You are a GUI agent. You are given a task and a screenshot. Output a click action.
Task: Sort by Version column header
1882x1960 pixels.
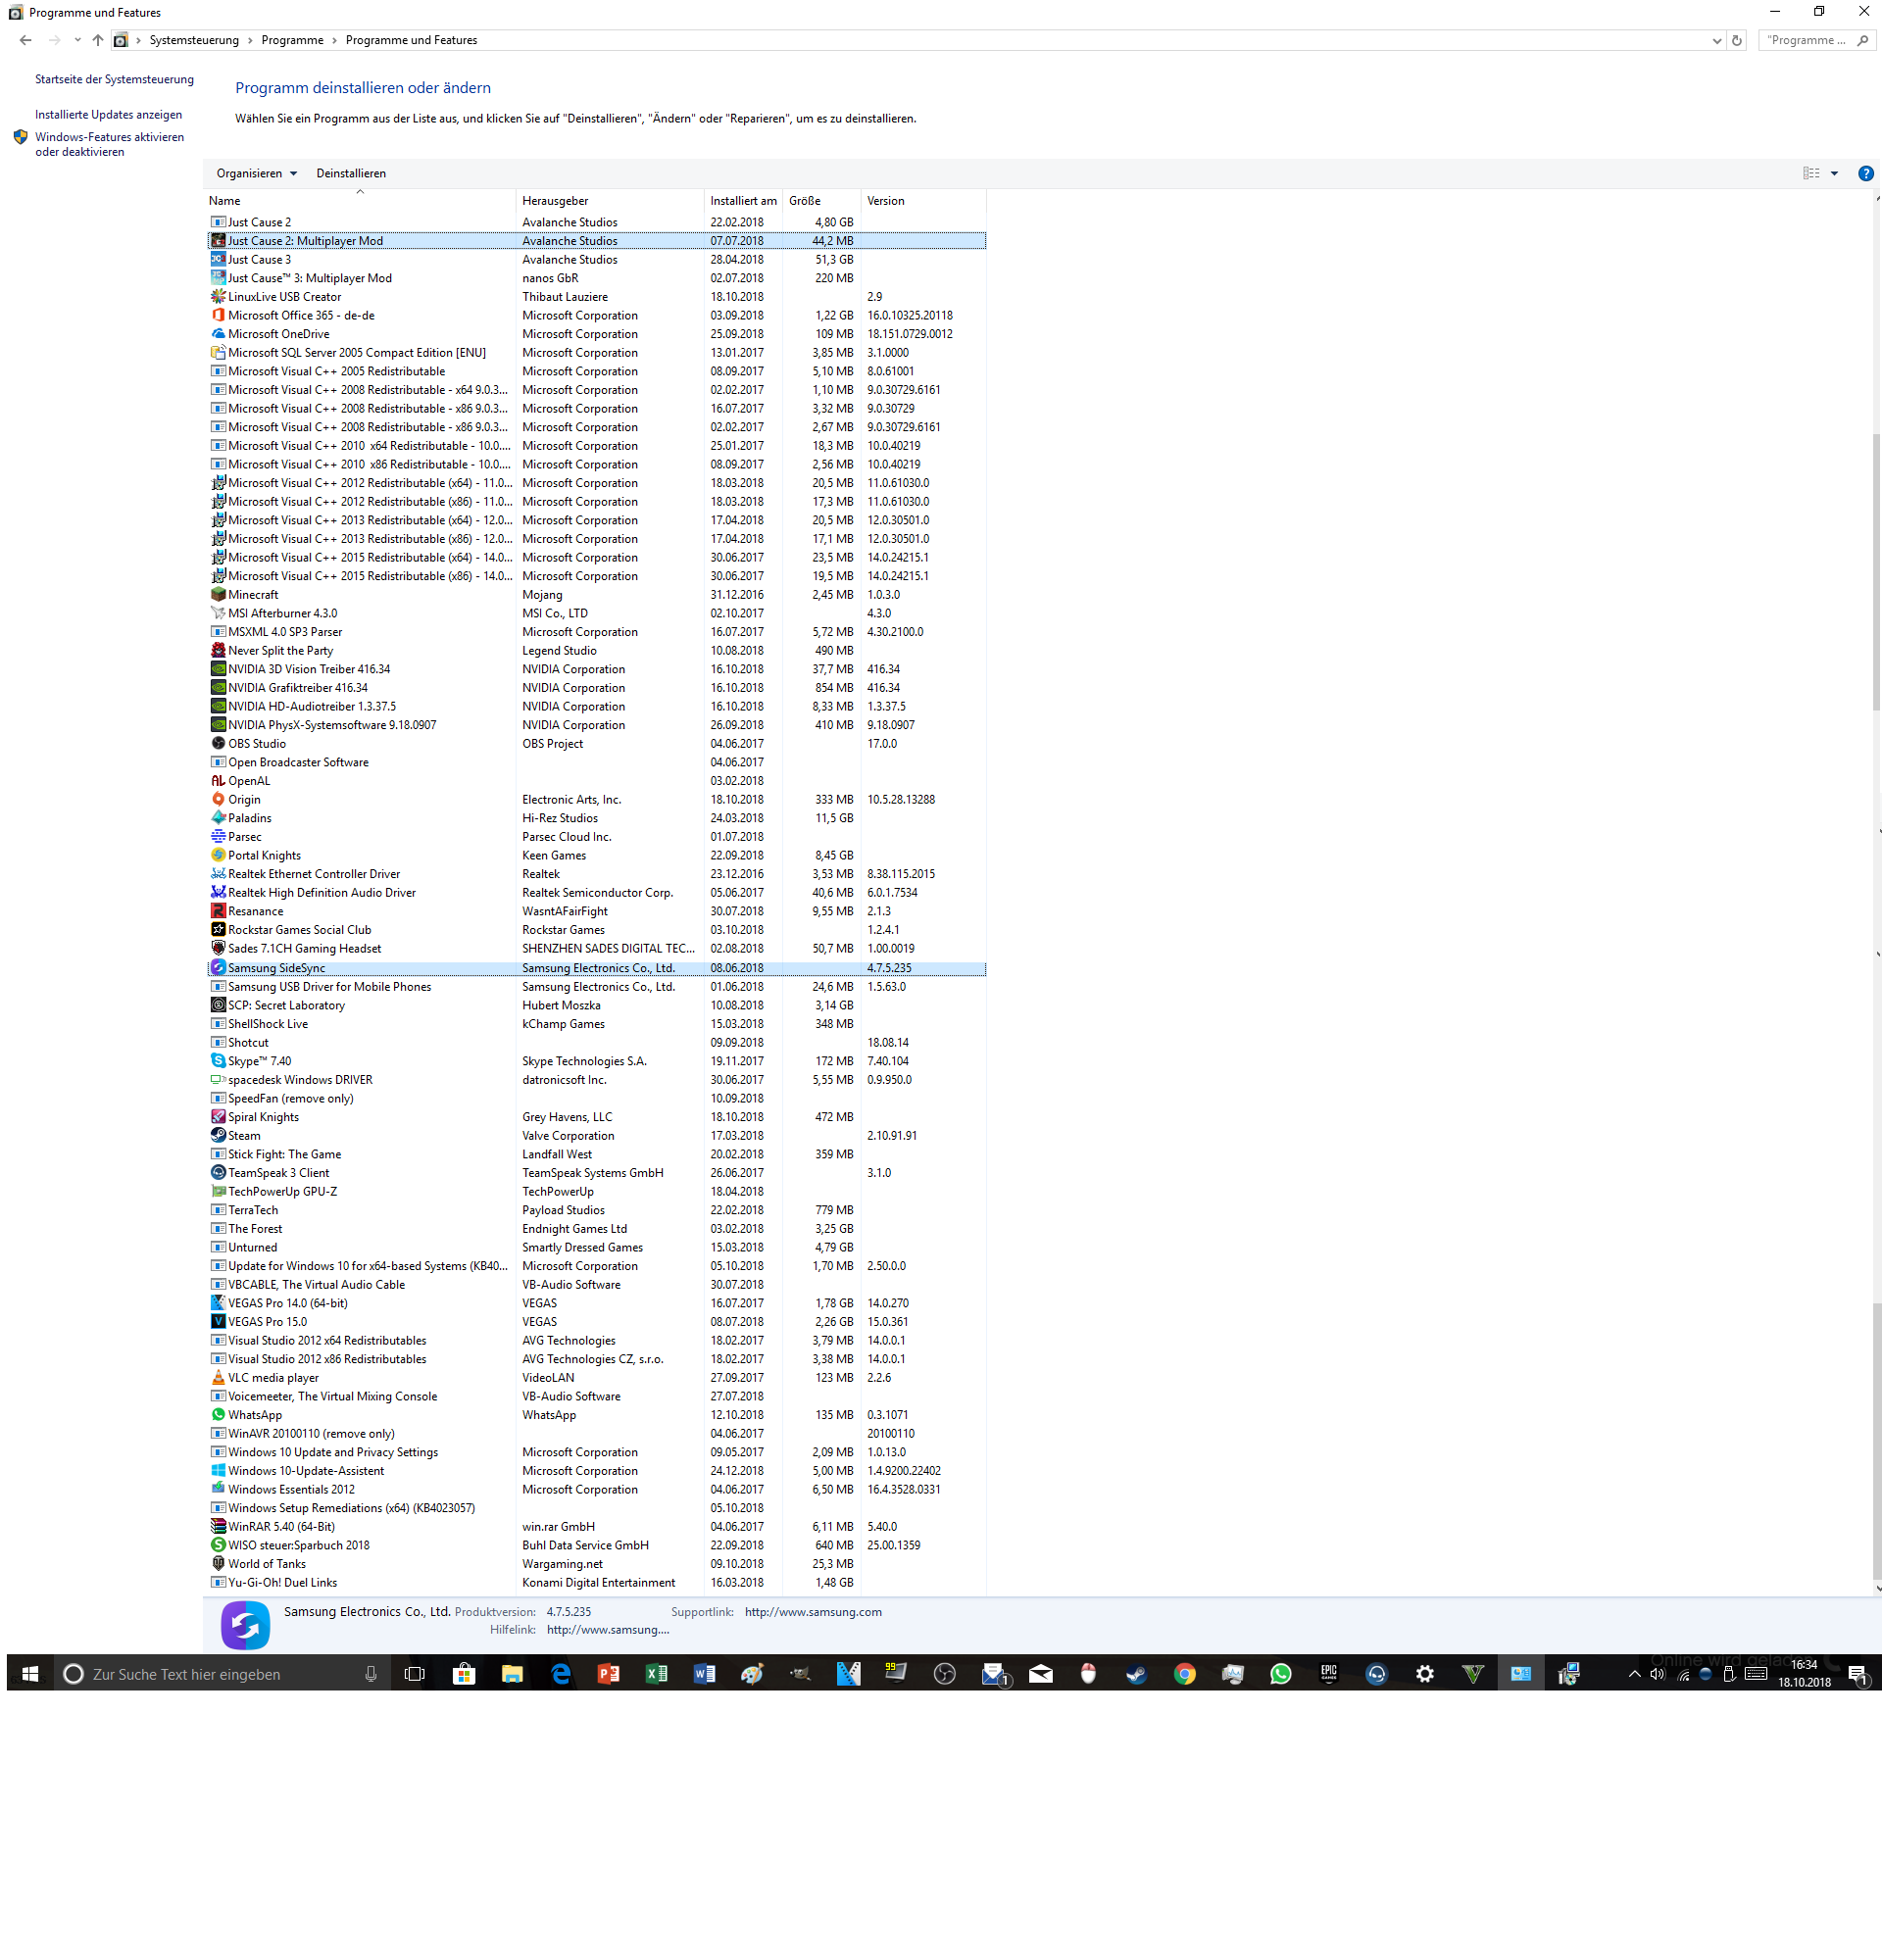(923, 201)
